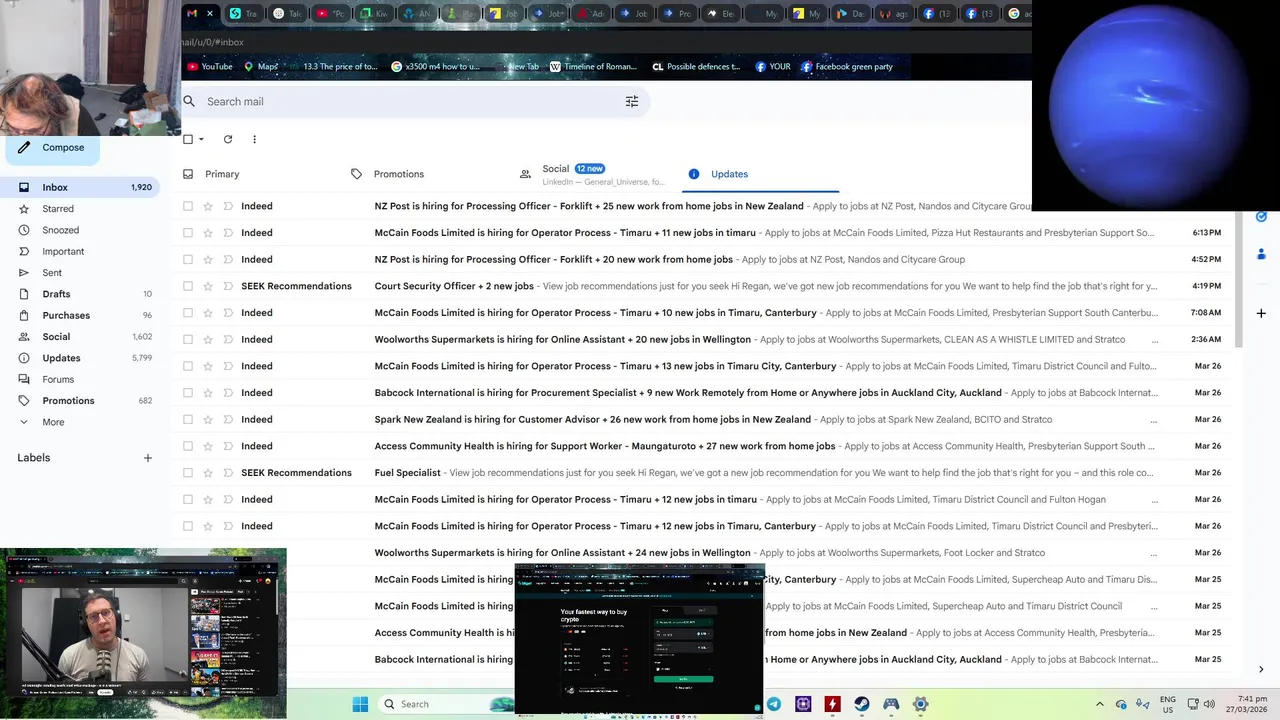This screenshot has width=1280, height=720.
Task: Open 'Possible defences t...' bookmark
Action: tap(696, 67)
